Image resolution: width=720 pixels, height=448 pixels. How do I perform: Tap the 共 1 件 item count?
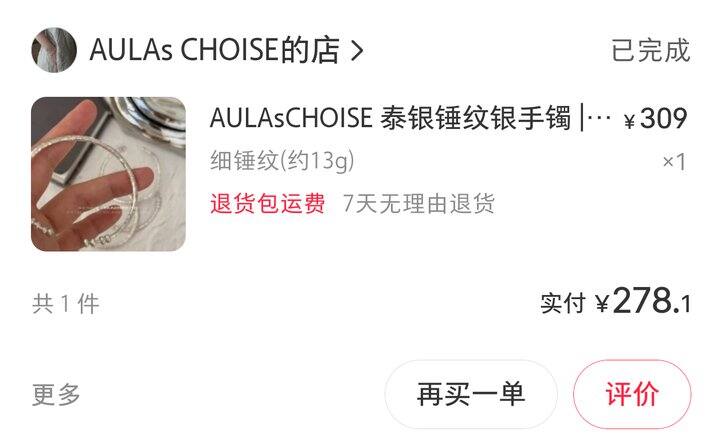click(66, 304)
